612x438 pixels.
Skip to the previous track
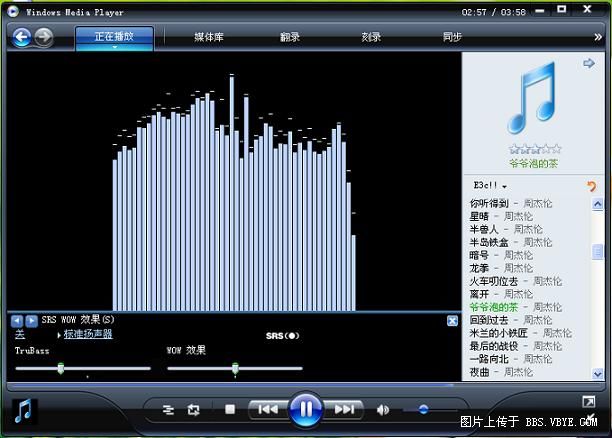click(x=268, y=409)
